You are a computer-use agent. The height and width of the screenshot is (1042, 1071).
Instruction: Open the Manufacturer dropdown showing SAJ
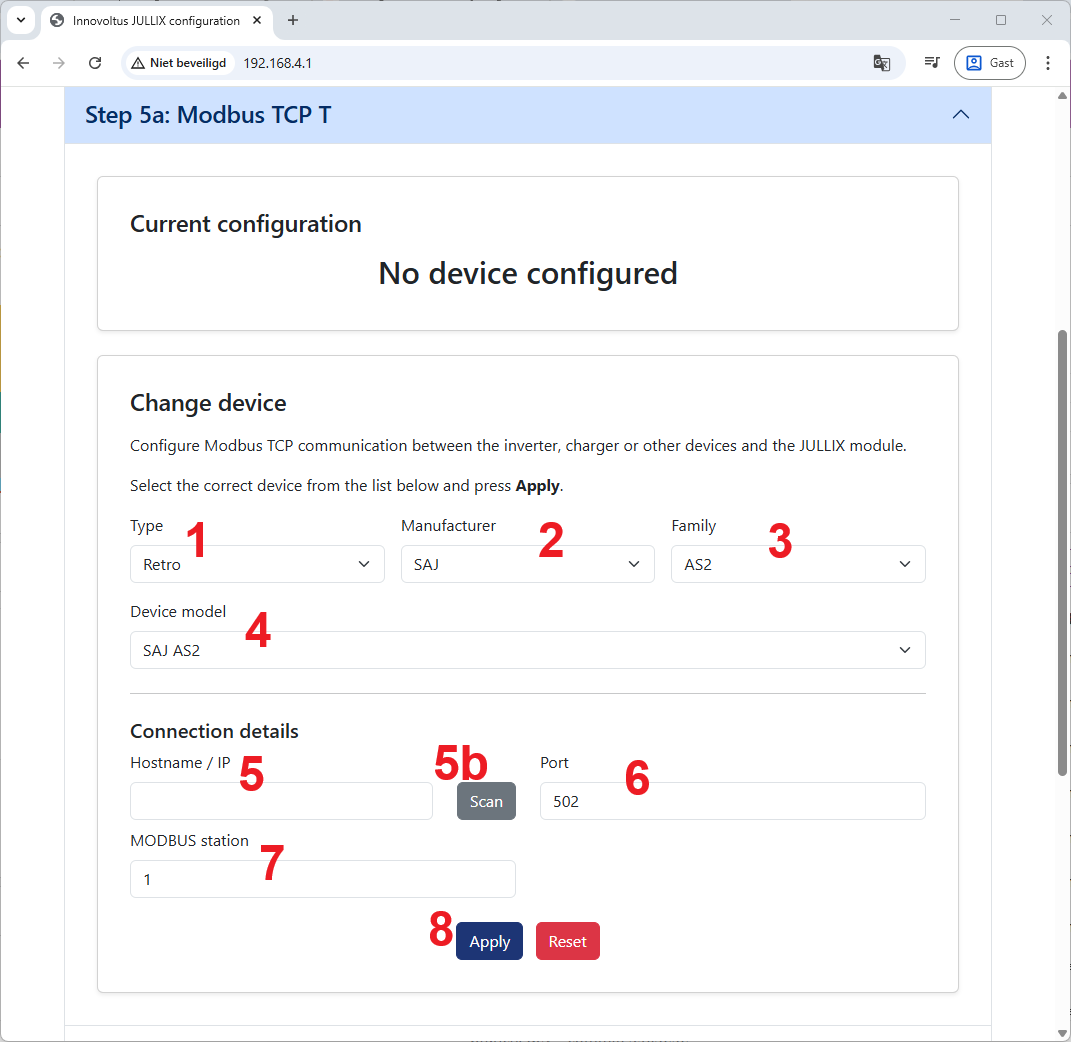click(x=527, y=564)
